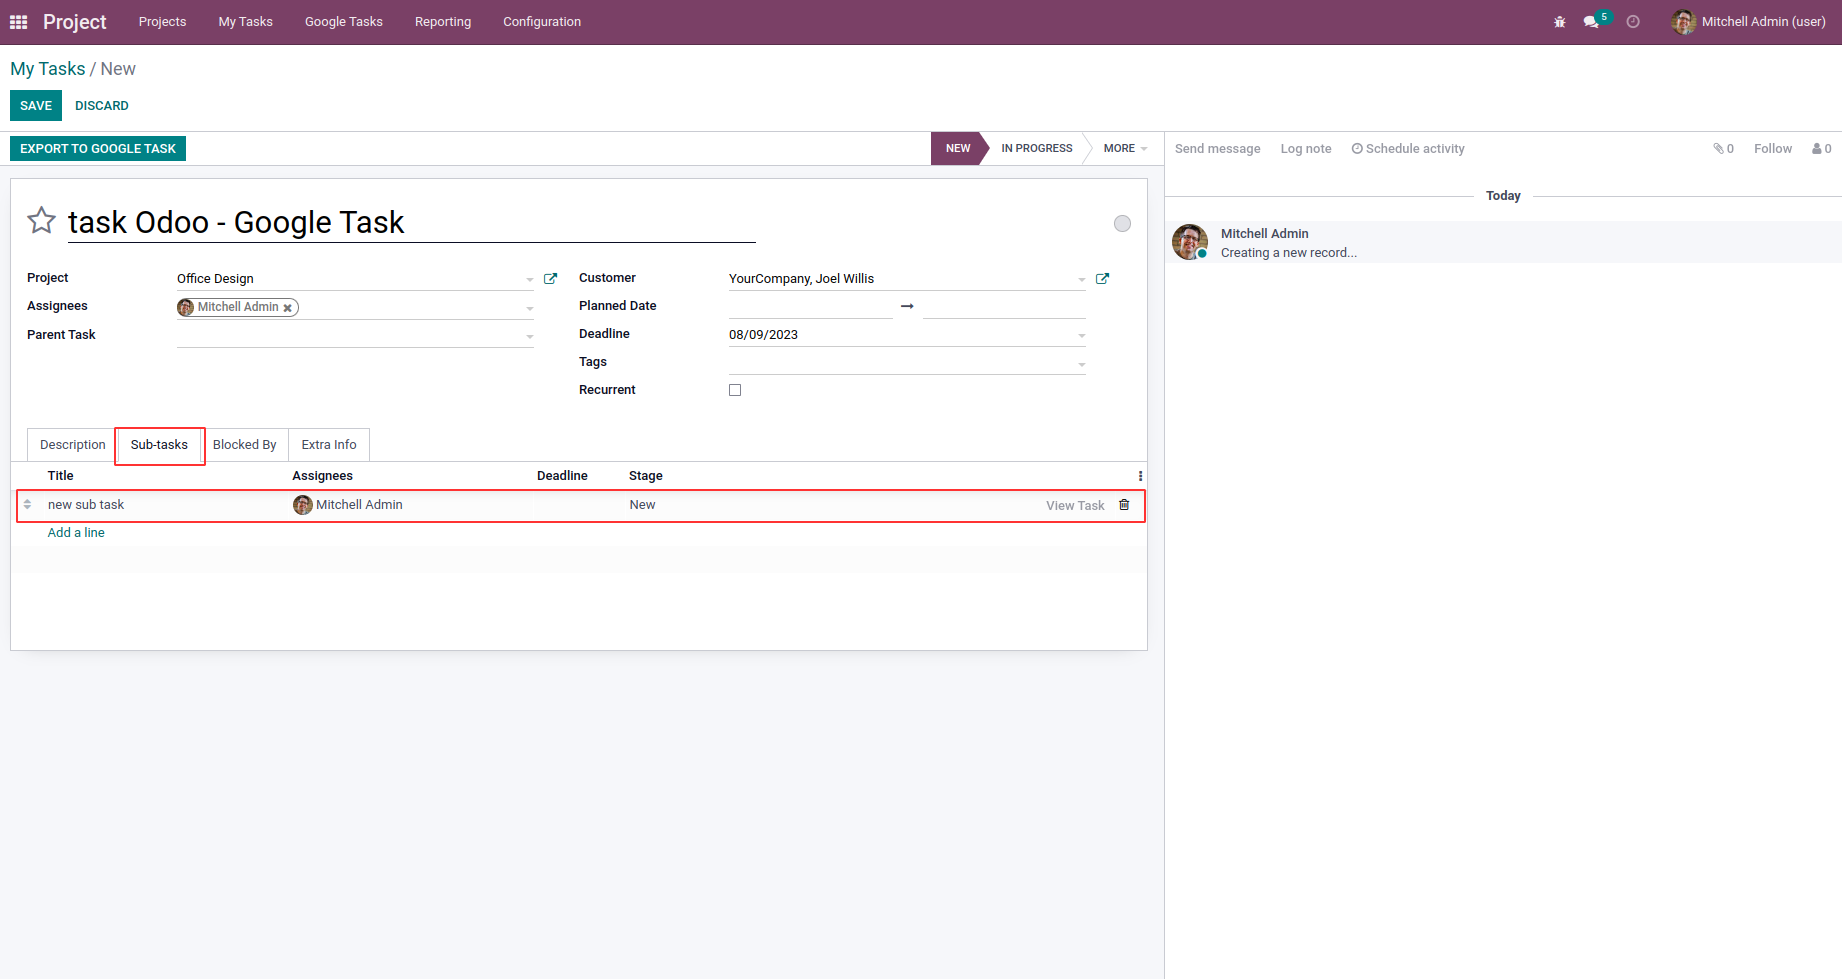Click the Stage column header
The image size is (1842, 979).
point(646,476)
